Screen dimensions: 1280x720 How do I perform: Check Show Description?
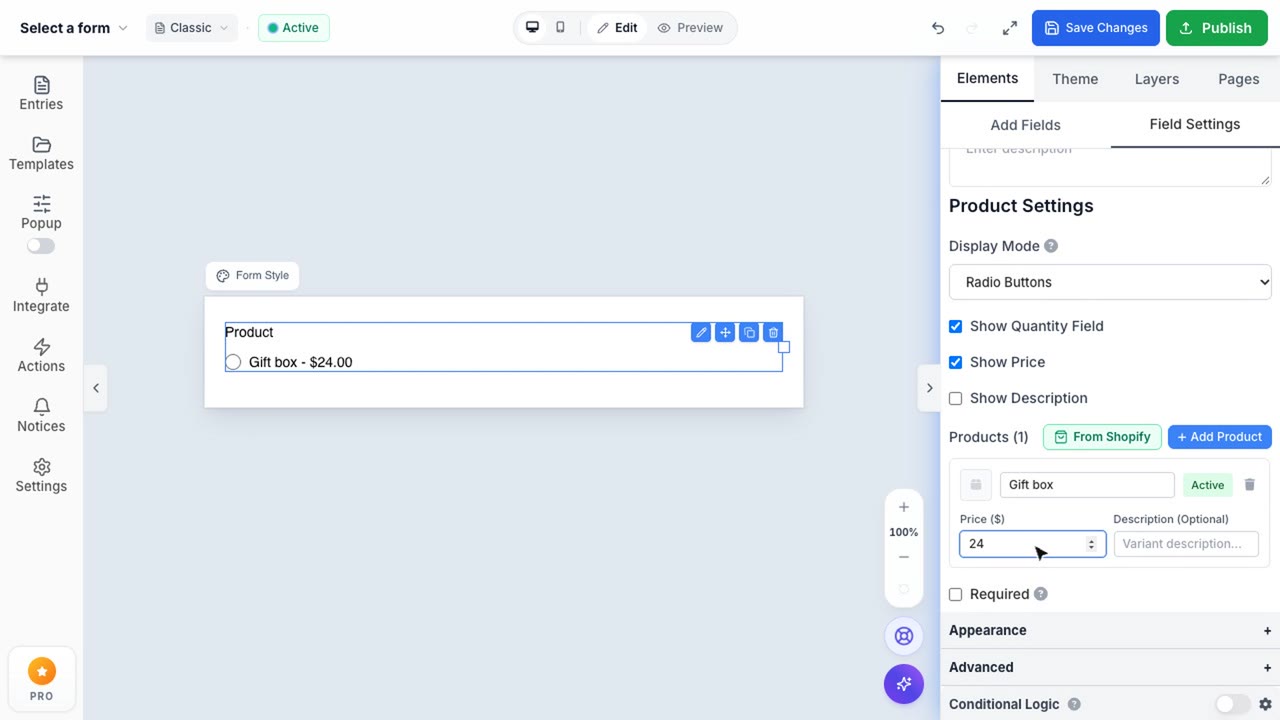coord(955,398)
